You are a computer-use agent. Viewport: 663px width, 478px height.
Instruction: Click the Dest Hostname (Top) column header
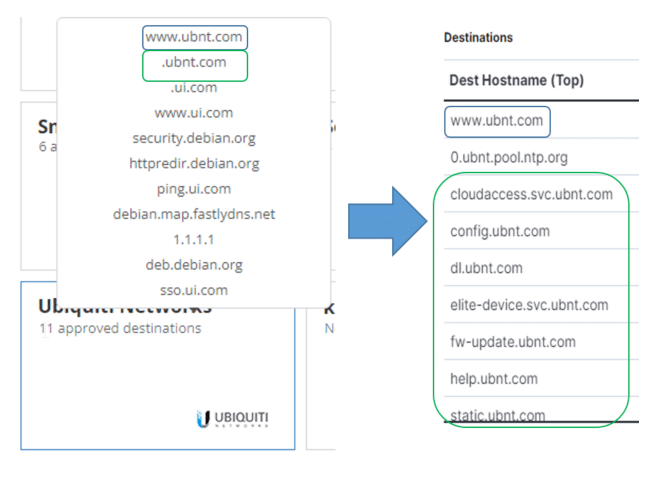(x=516, y=80)
